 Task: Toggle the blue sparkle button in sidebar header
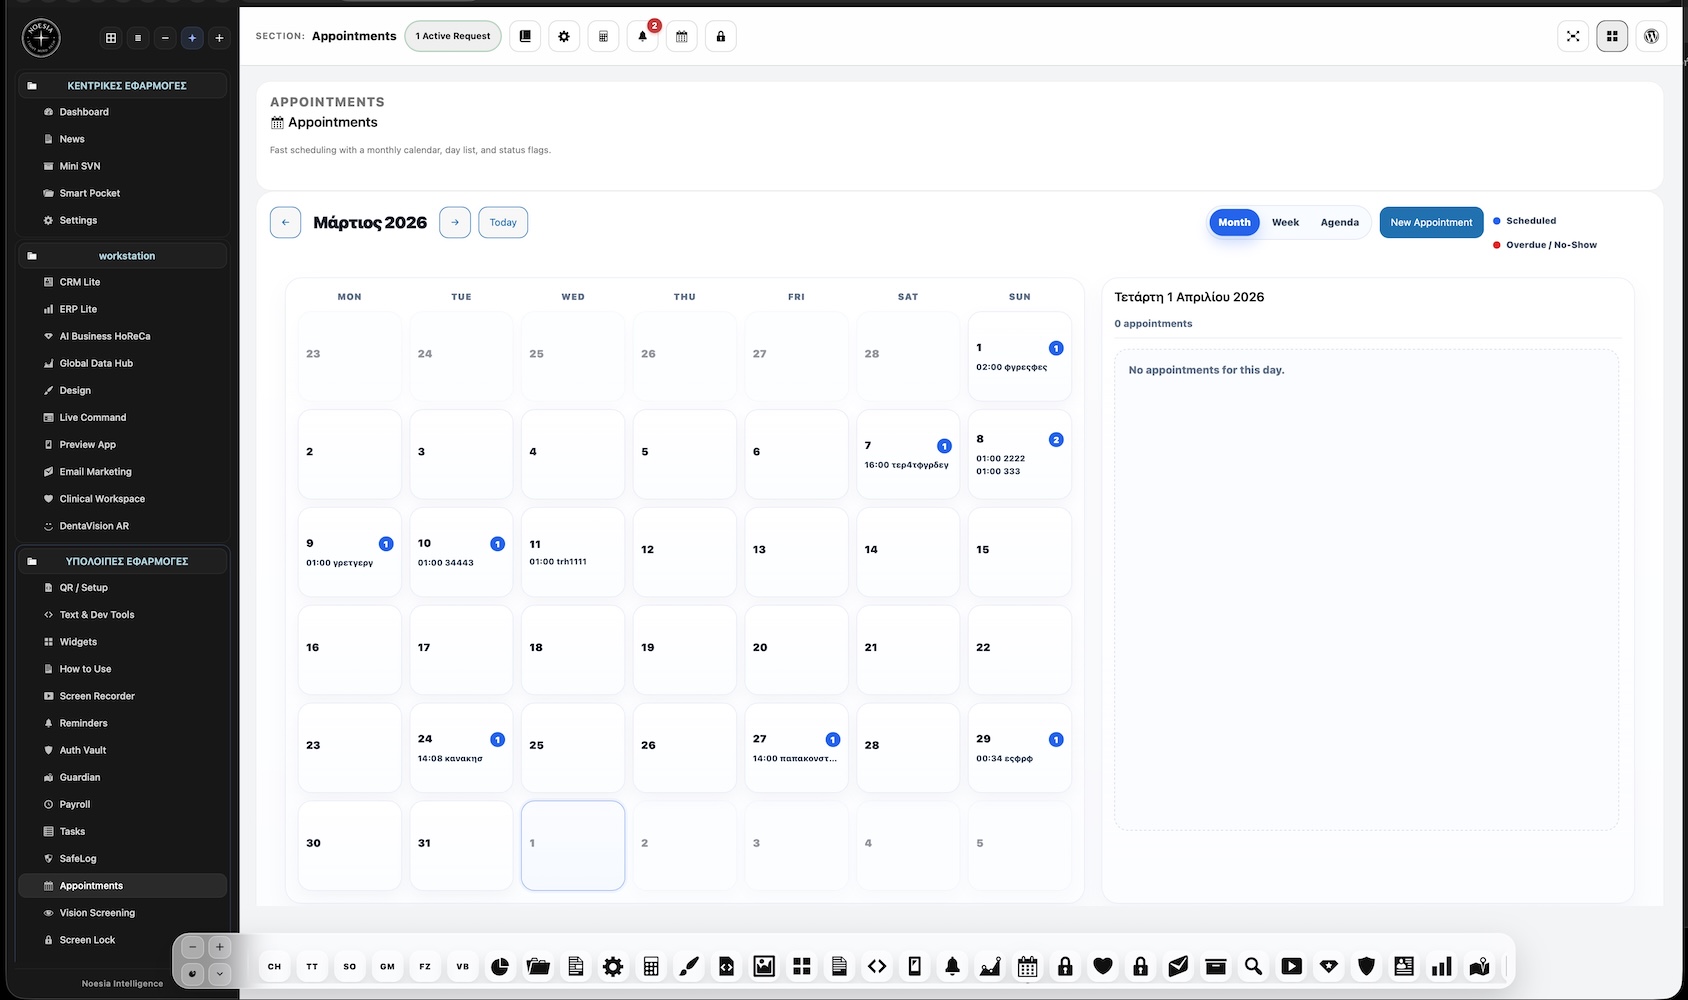click(x=192, y=38)
